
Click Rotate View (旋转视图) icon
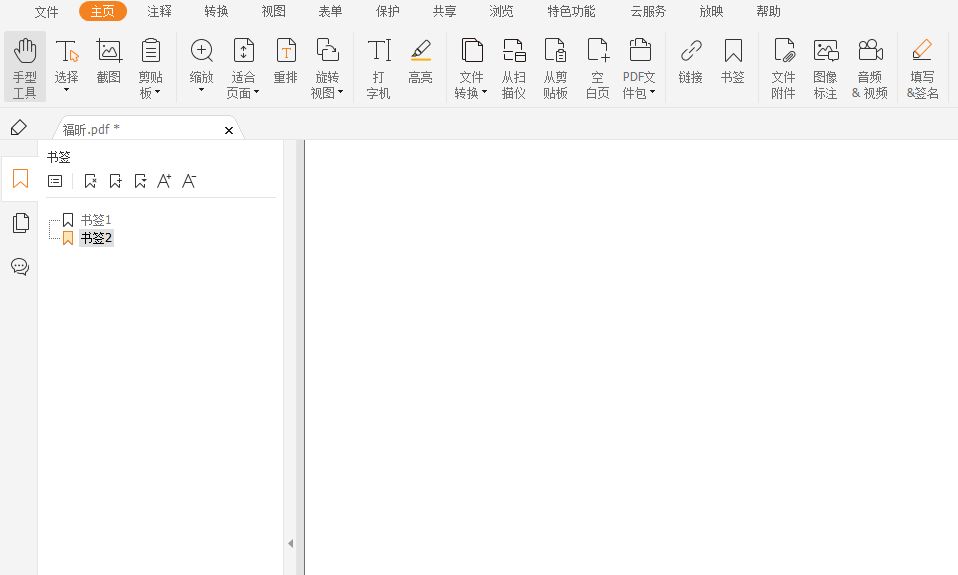coord(327,51)
